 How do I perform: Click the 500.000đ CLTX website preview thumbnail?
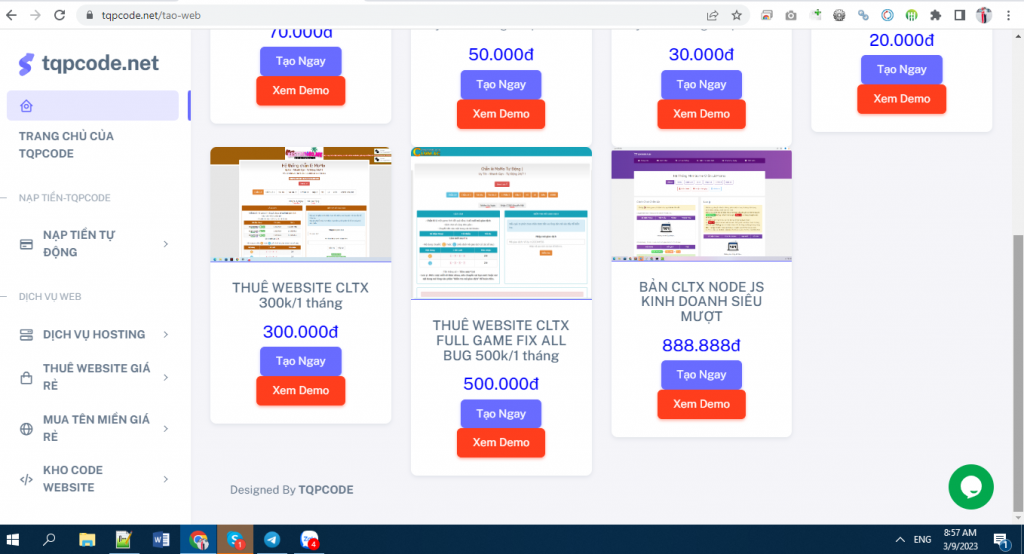(501, 223)
